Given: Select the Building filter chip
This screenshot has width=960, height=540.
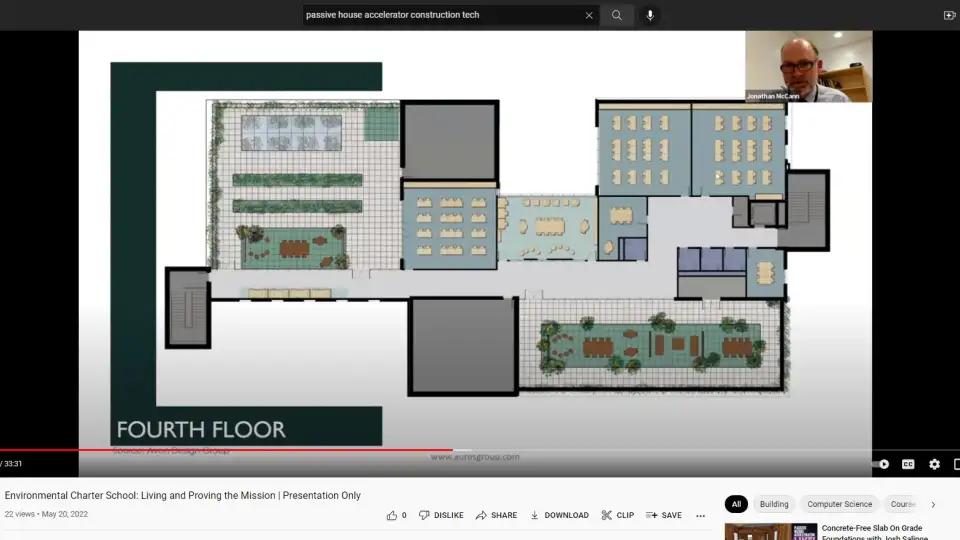Looking at the screenshot, I should point(773,504).
